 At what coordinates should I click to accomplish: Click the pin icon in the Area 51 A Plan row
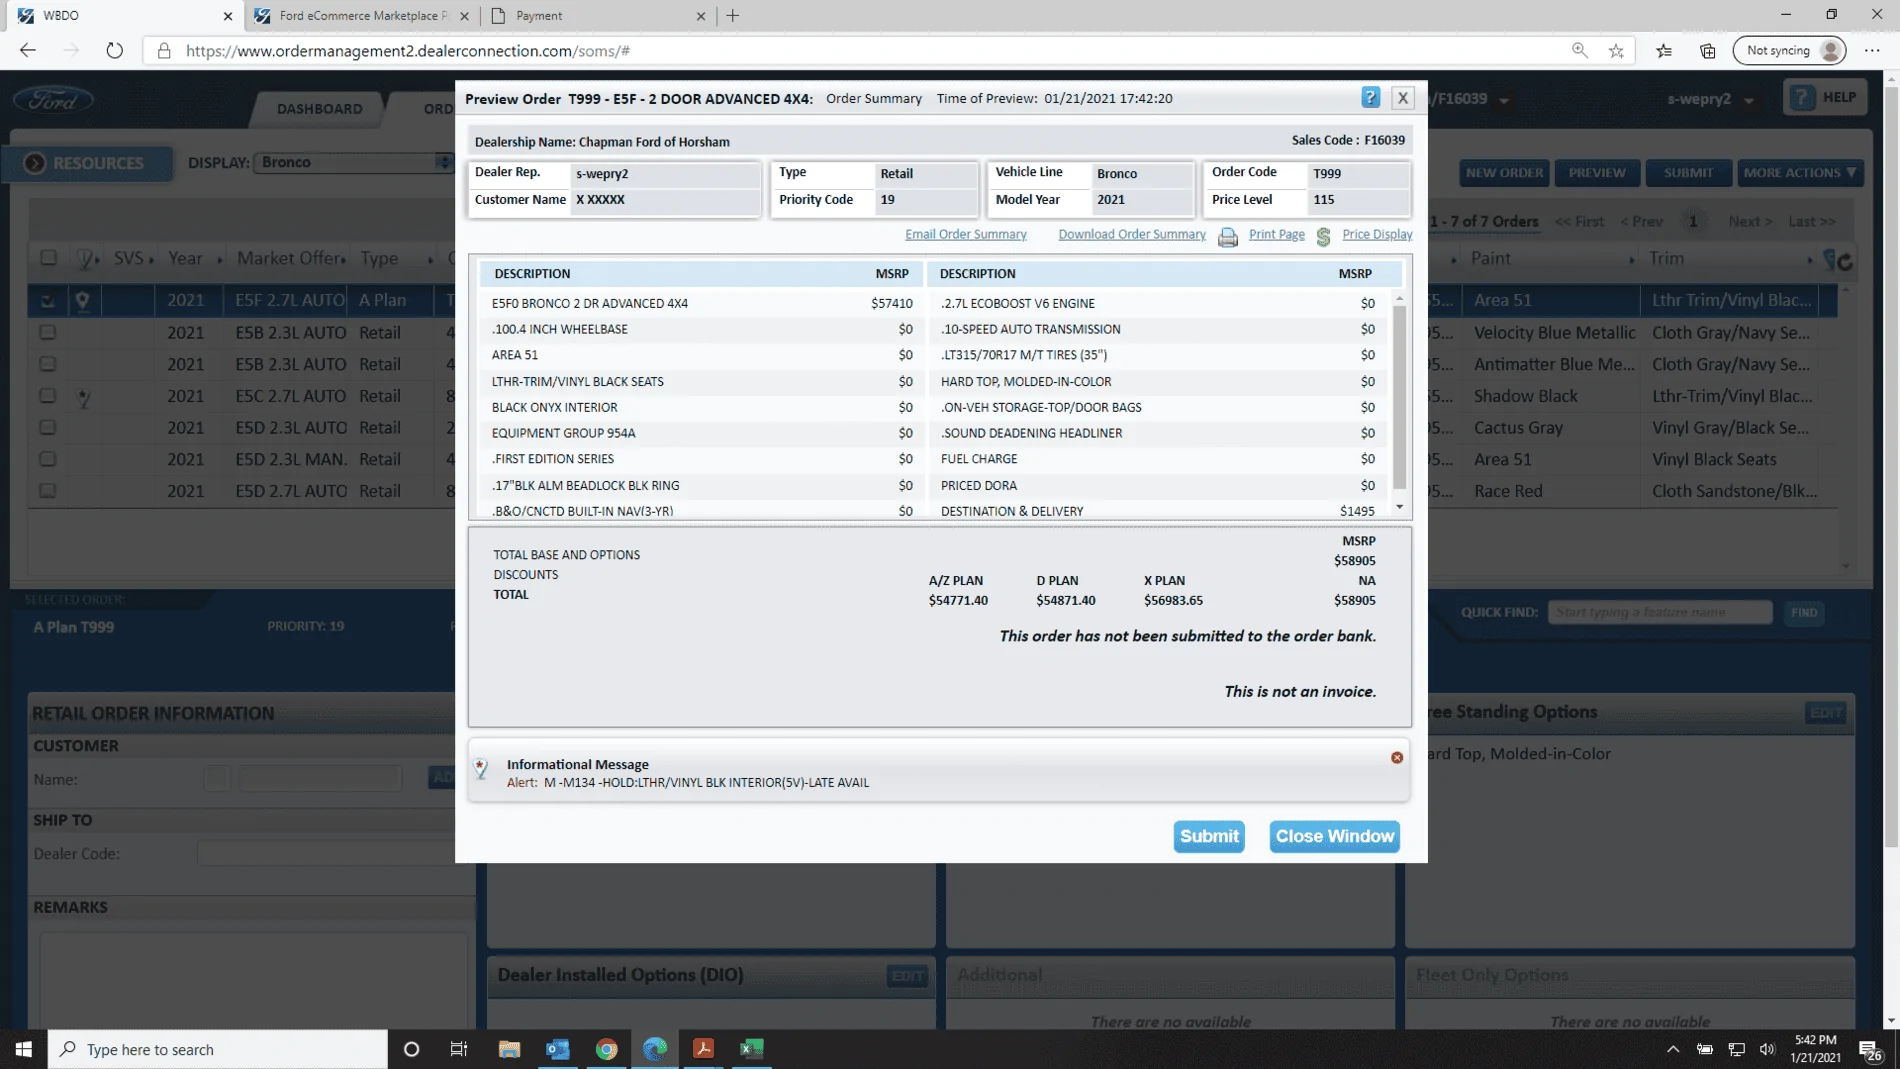[x=82, y=300]
